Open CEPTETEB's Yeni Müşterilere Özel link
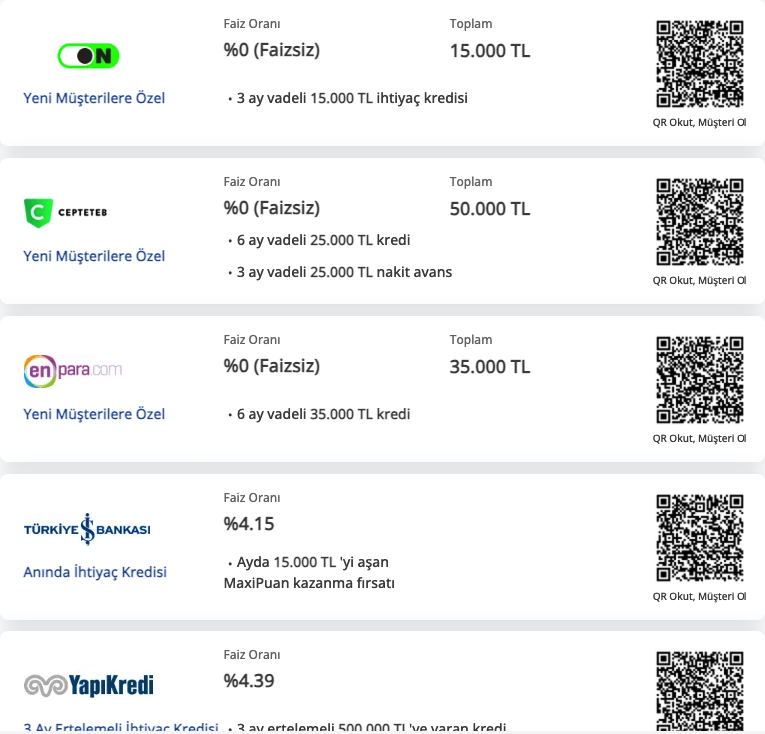This screenshot has width=765, height=734. [94, 256]
